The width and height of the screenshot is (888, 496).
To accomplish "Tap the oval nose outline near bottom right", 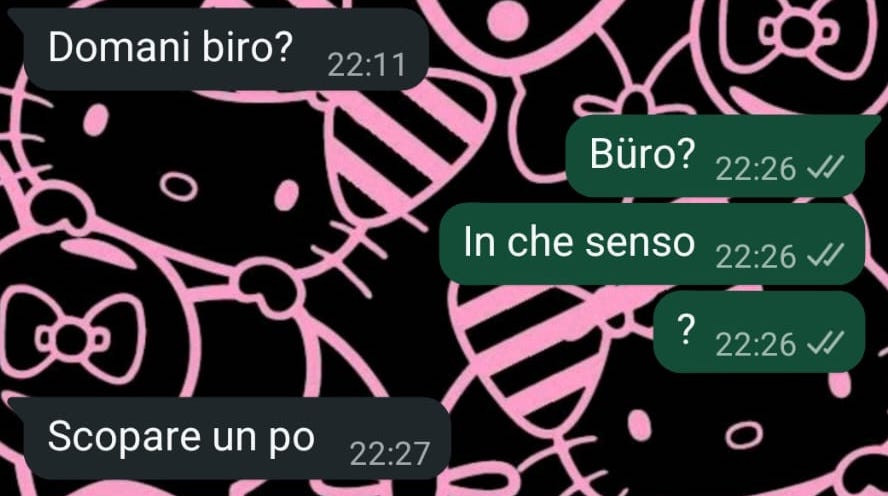I will point(744,435).
